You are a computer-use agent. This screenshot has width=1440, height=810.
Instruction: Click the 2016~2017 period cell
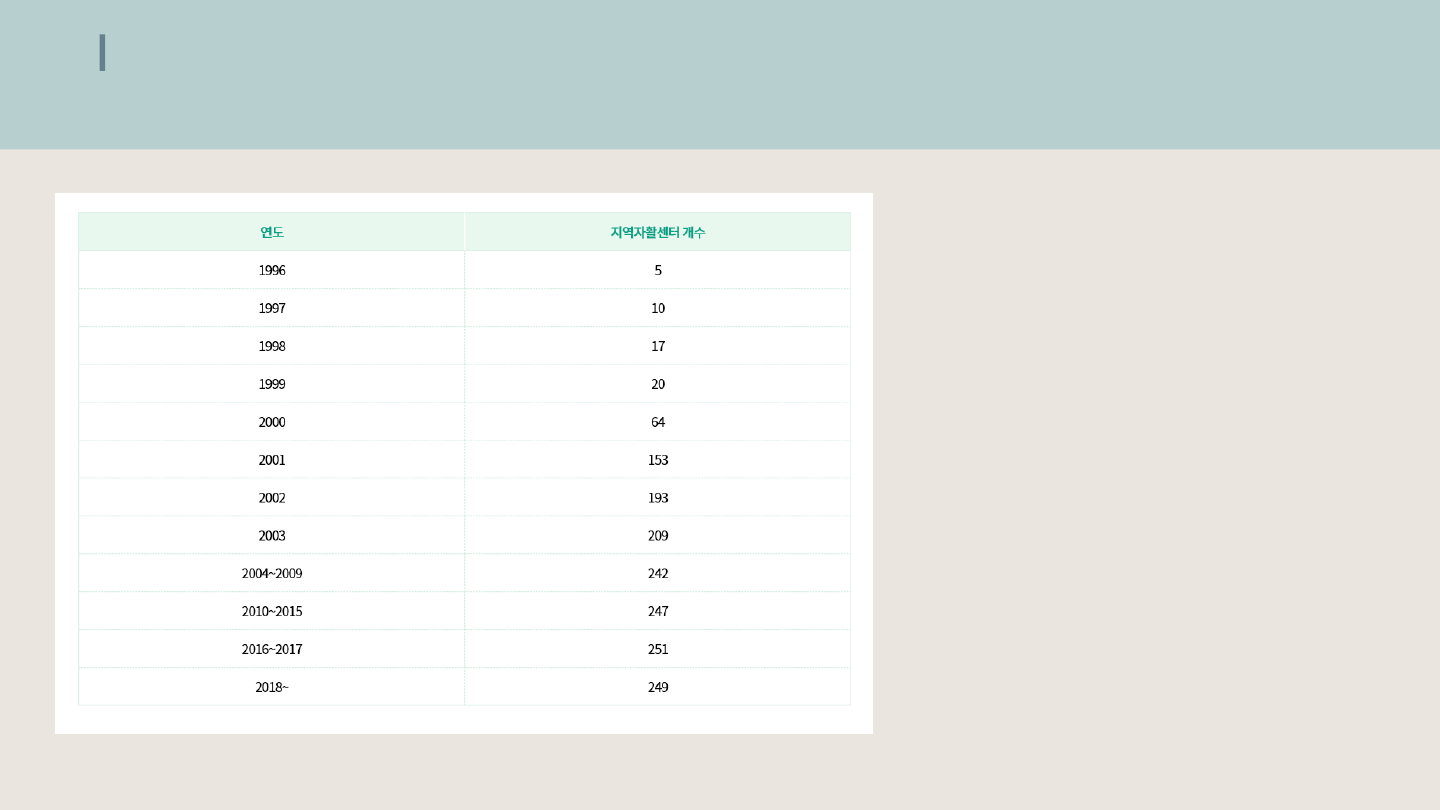click(x=272, y=649)
